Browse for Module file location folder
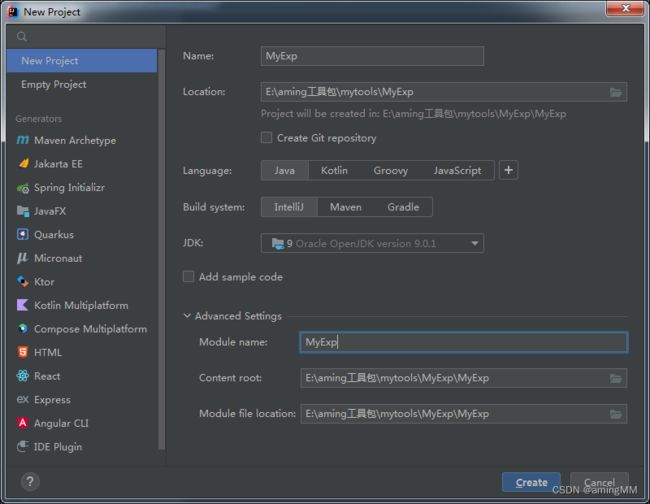Screen dimensions: 650x504 click(616, 414)
